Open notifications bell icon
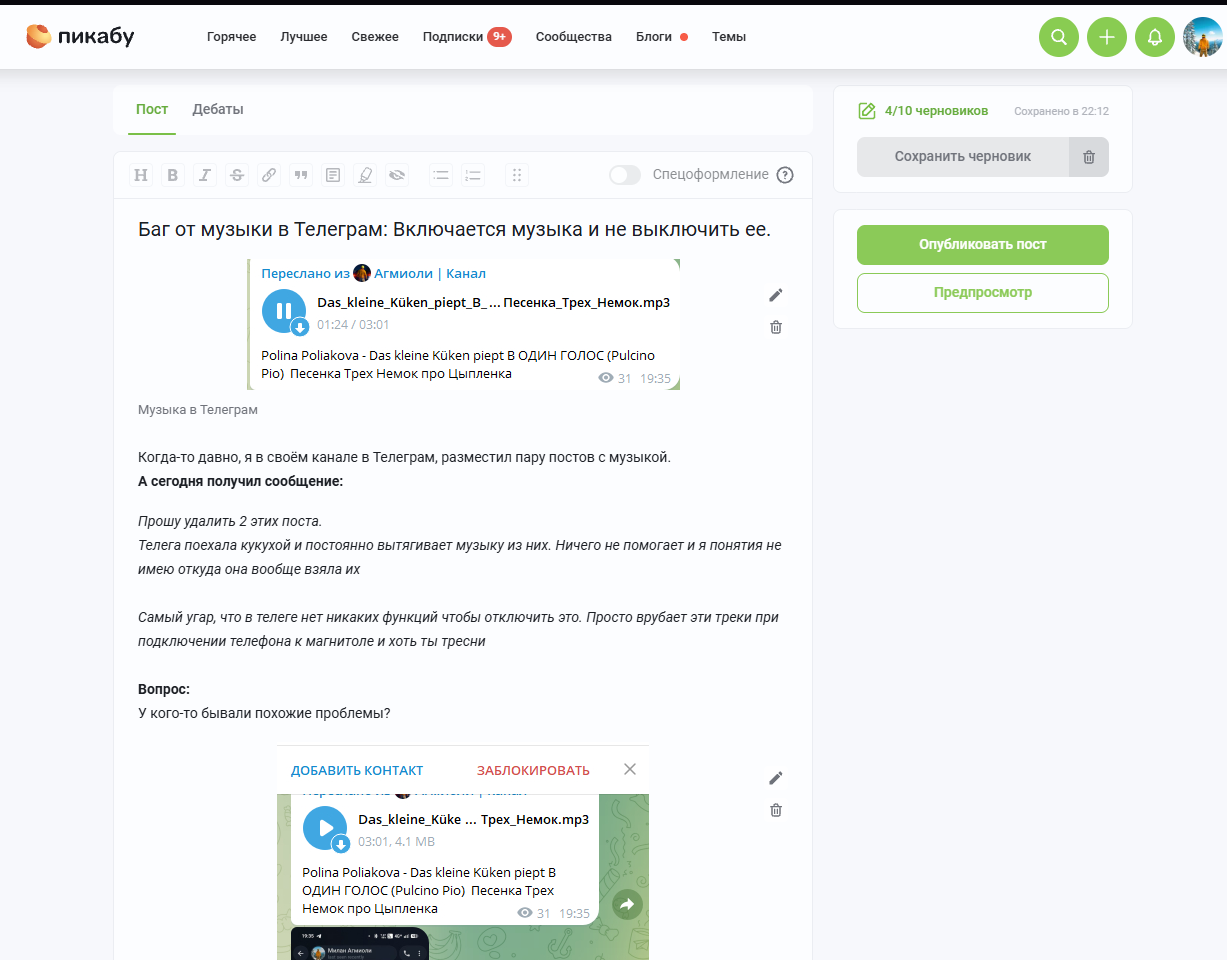Viewport: 1227px width, 960px height. click(x=1155, y=37)
